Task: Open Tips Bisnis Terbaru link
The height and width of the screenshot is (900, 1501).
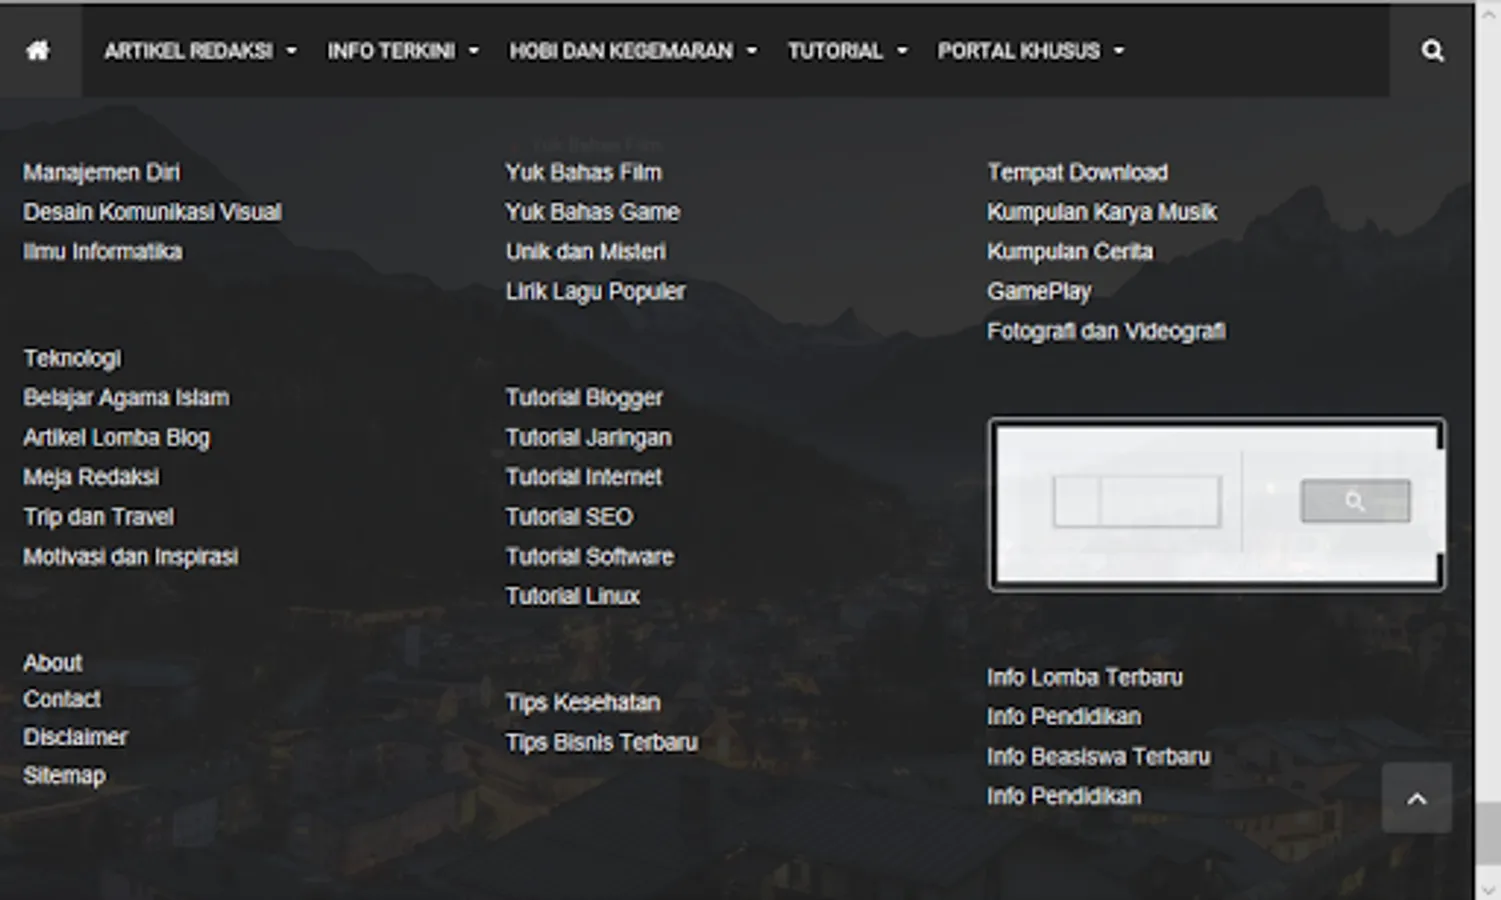Action: coord(602,743)
